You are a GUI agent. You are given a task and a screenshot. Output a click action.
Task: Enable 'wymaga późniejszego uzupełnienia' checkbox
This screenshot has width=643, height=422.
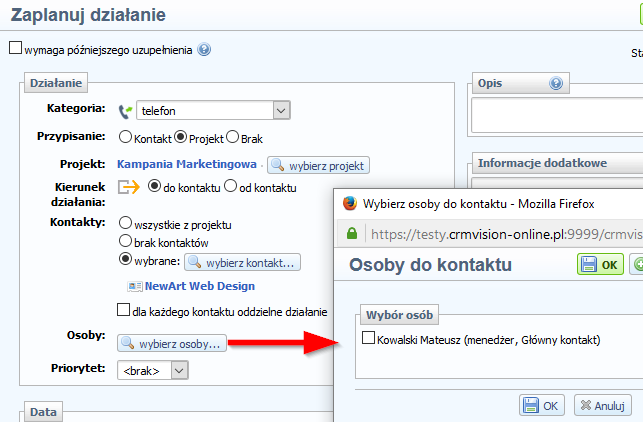[15, 48]
